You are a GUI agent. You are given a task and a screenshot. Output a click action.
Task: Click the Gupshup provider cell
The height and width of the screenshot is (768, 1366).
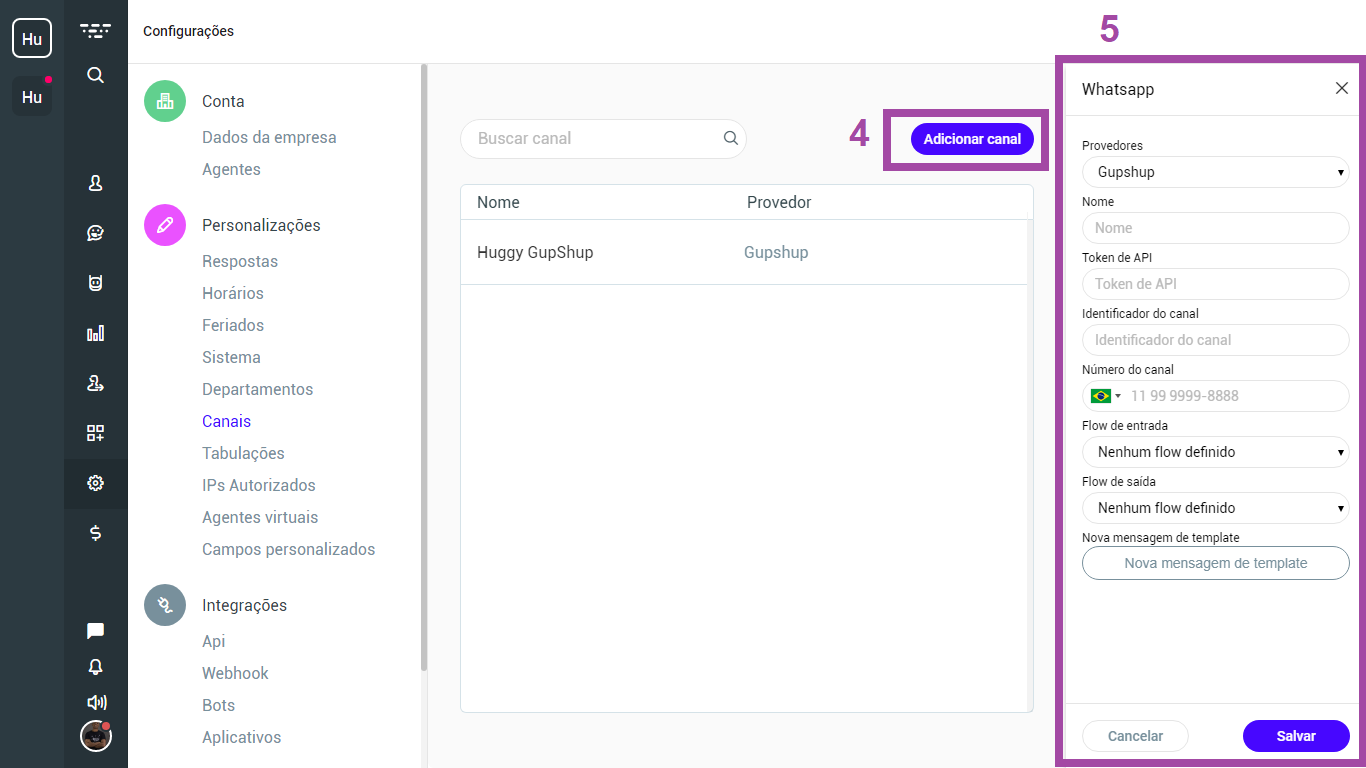pos(776,252)
